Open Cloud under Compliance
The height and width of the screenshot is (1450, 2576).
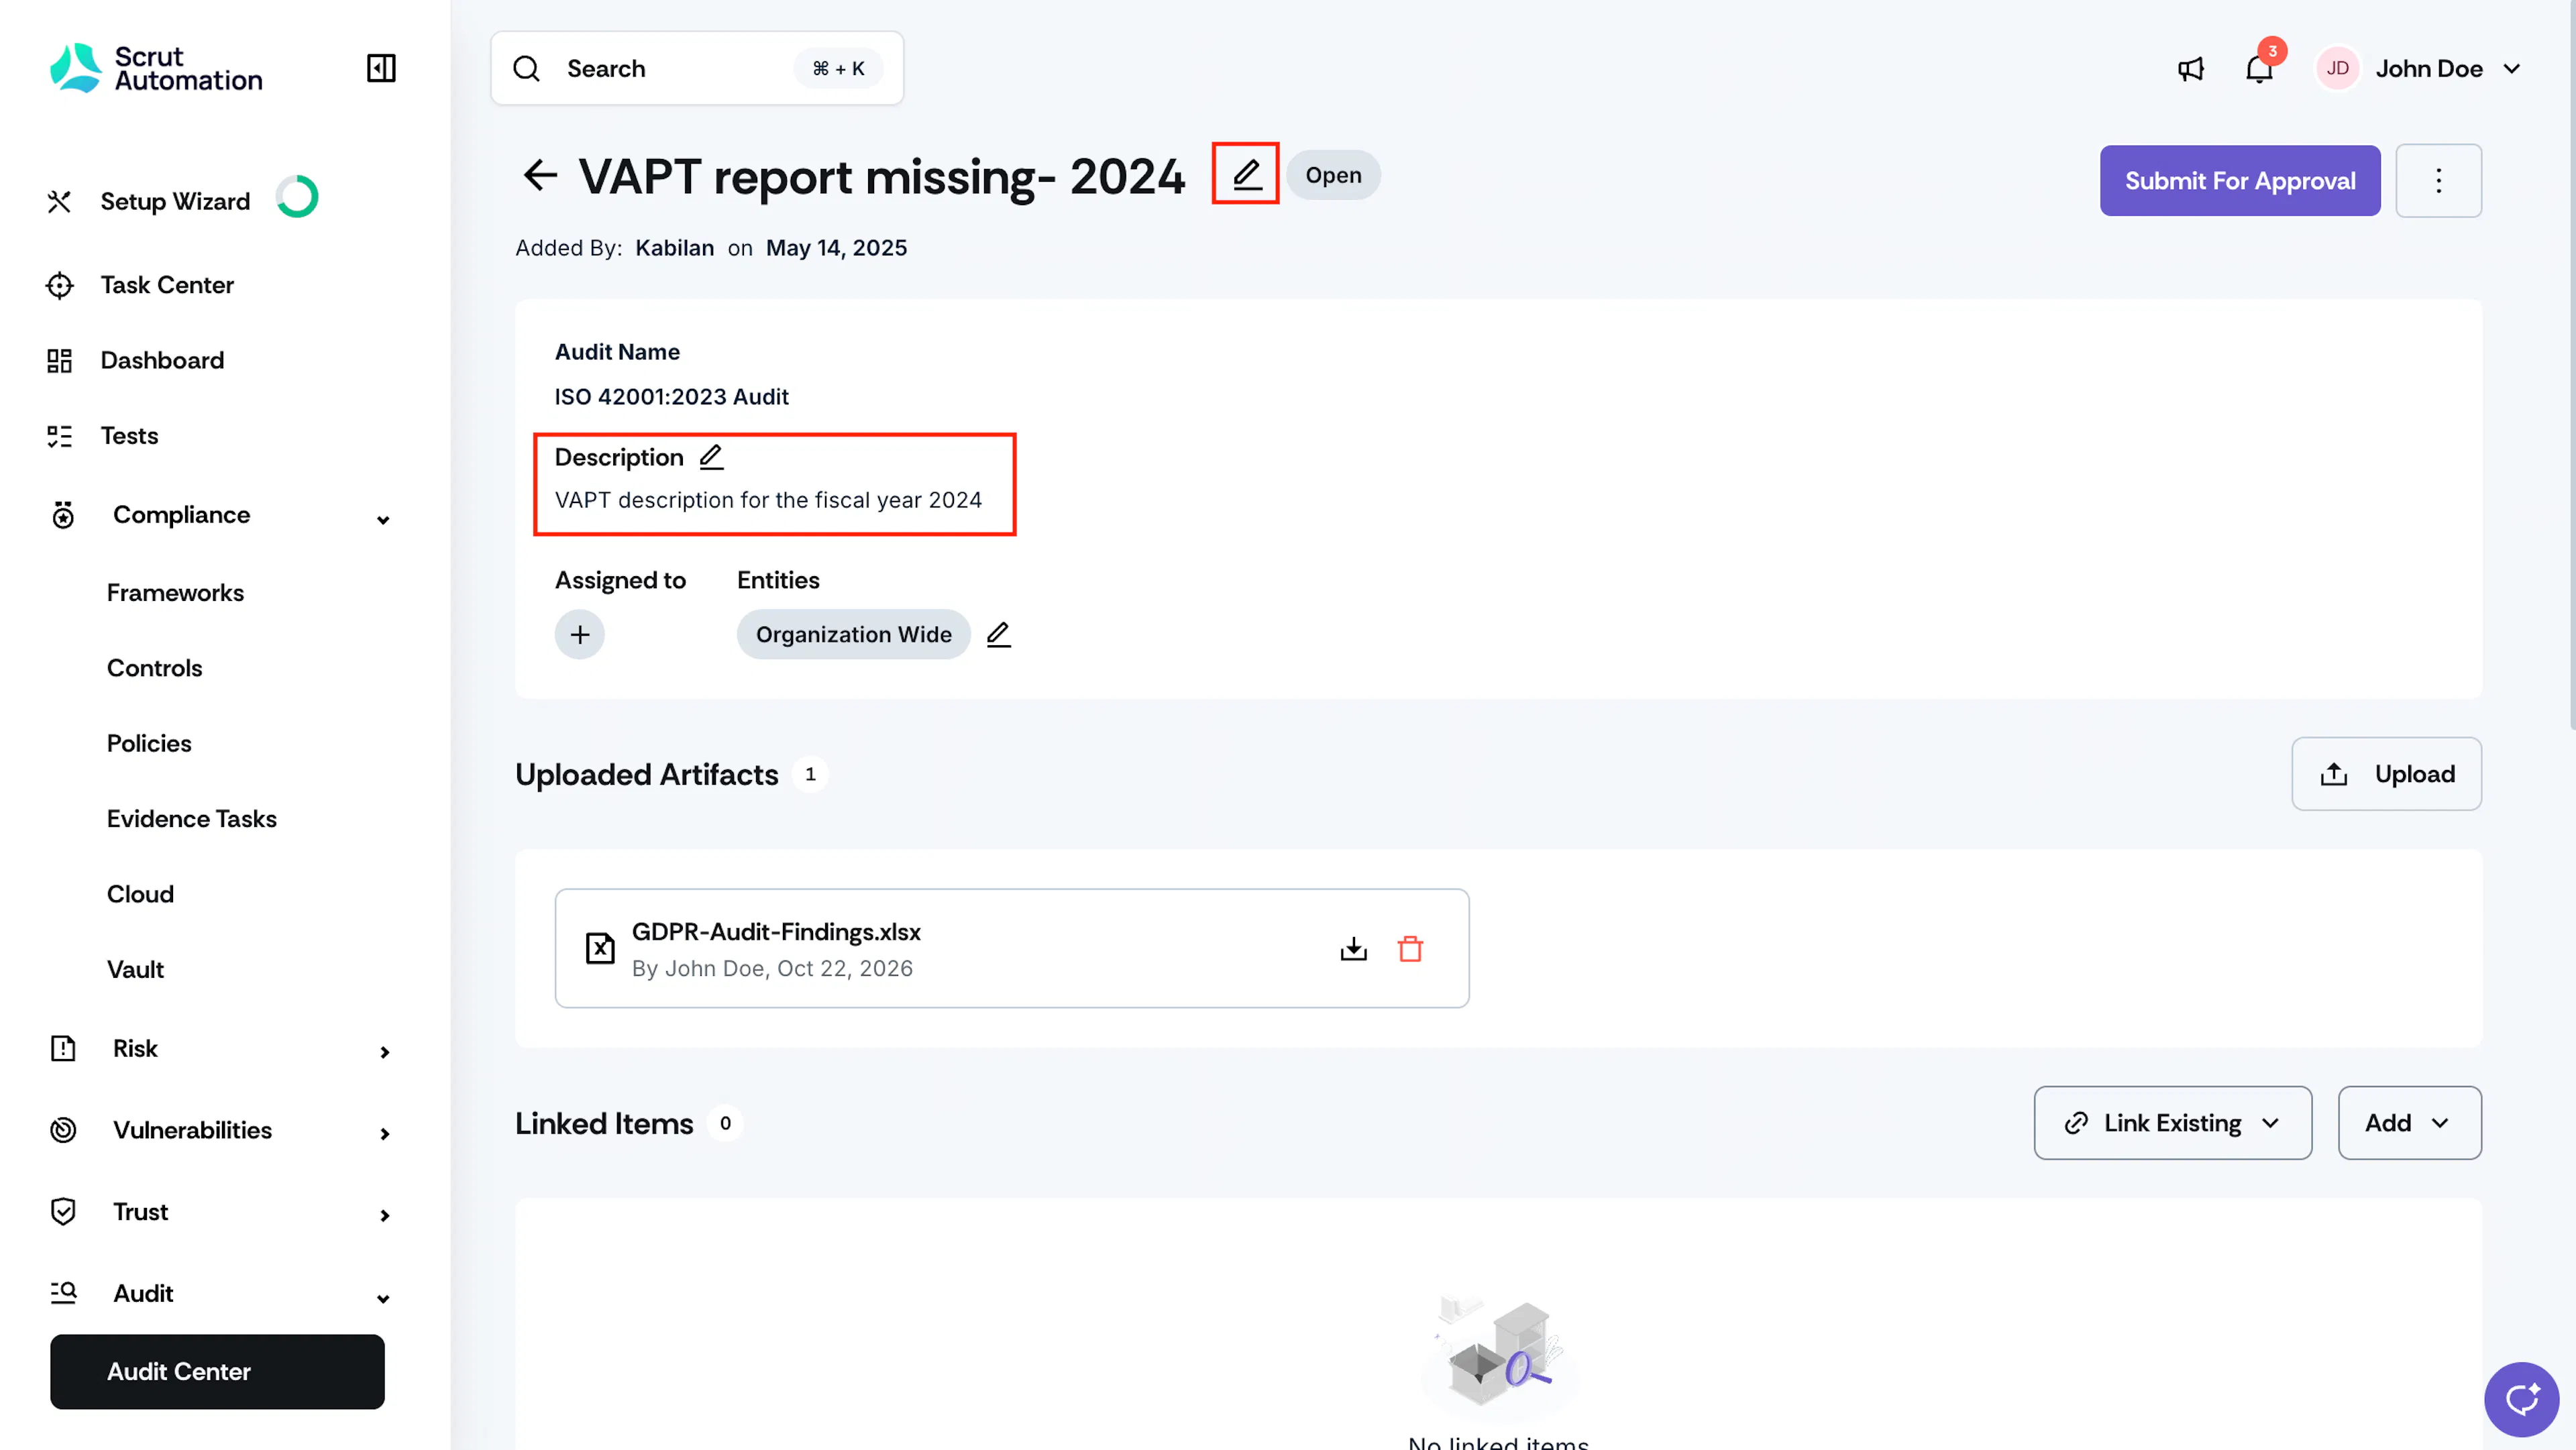[x=140, y=894]
